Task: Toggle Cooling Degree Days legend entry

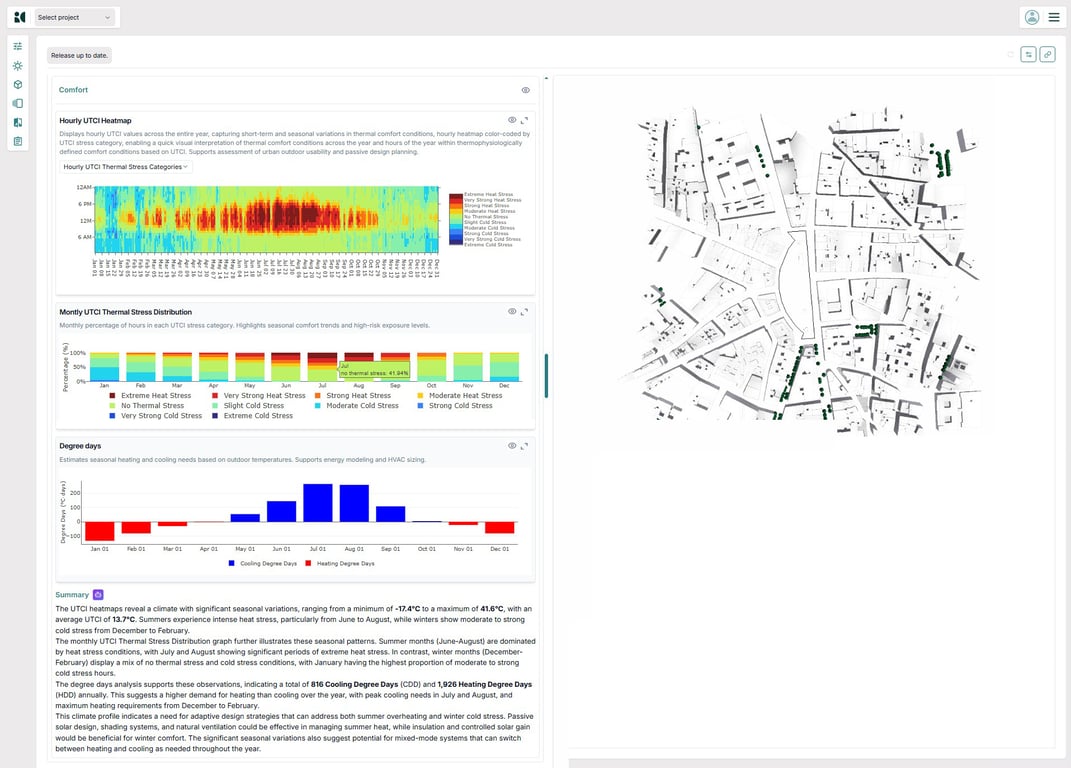Action: (266, 563)
